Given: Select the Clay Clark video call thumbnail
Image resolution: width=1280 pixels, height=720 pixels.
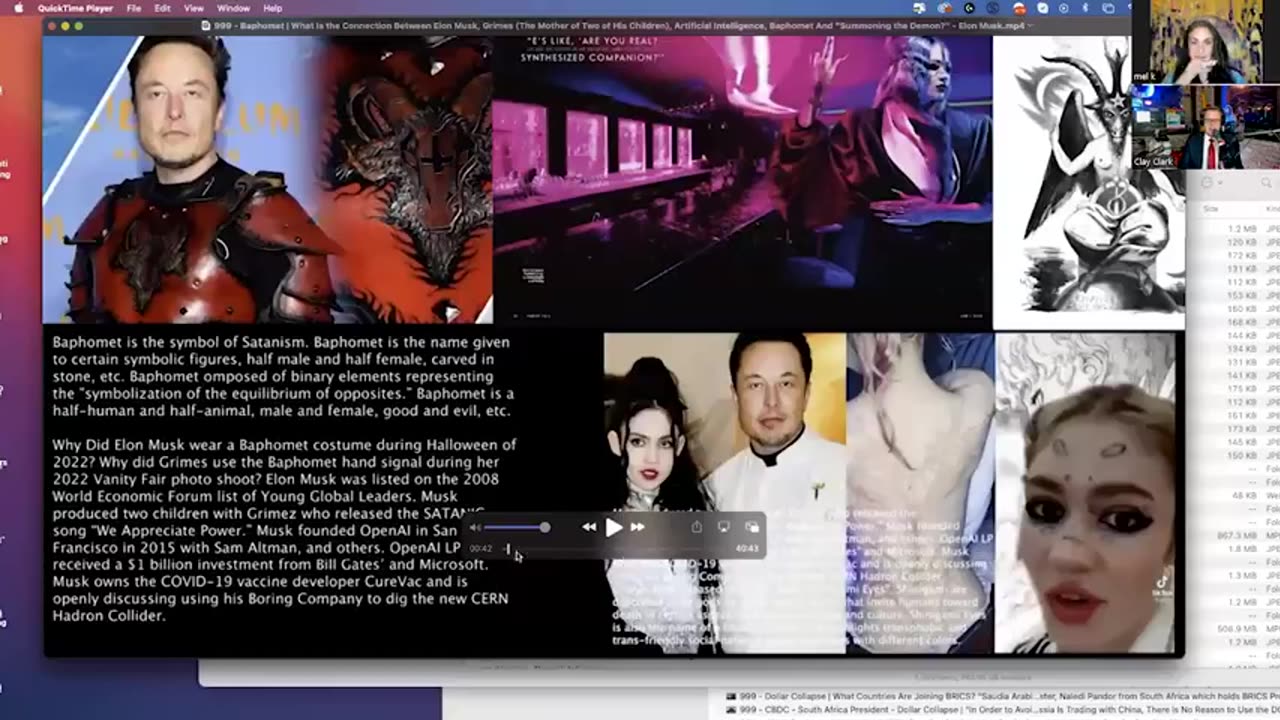Looking at the screenshot, I should tap(1206, 127).
